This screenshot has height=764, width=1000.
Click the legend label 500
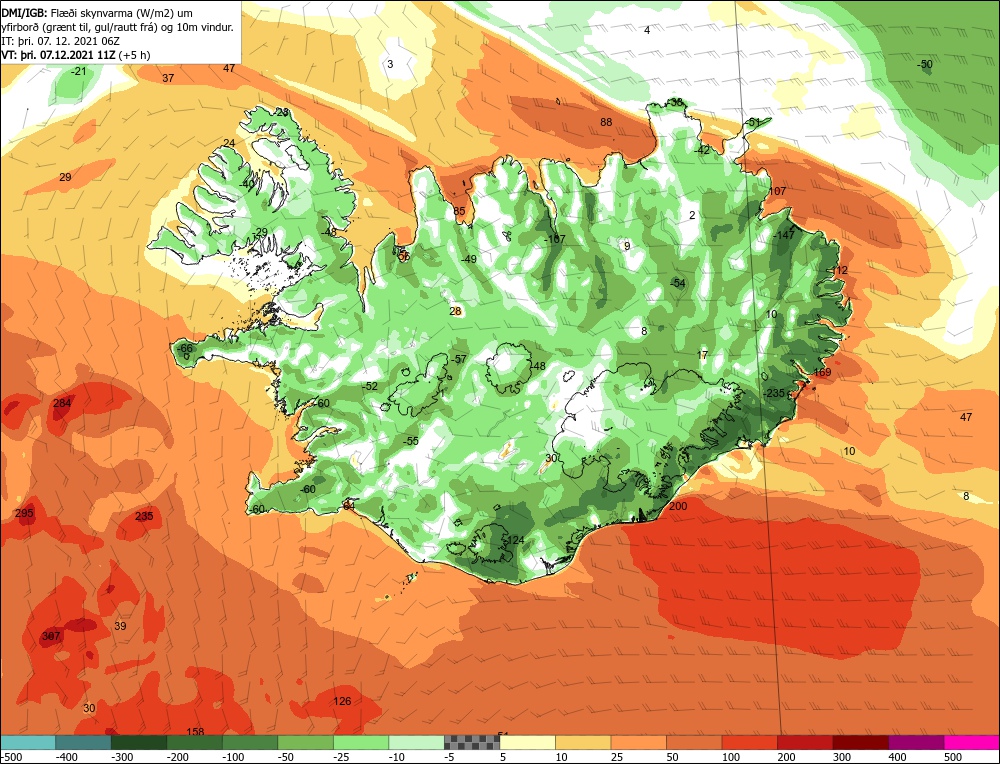tap(953, 758)
